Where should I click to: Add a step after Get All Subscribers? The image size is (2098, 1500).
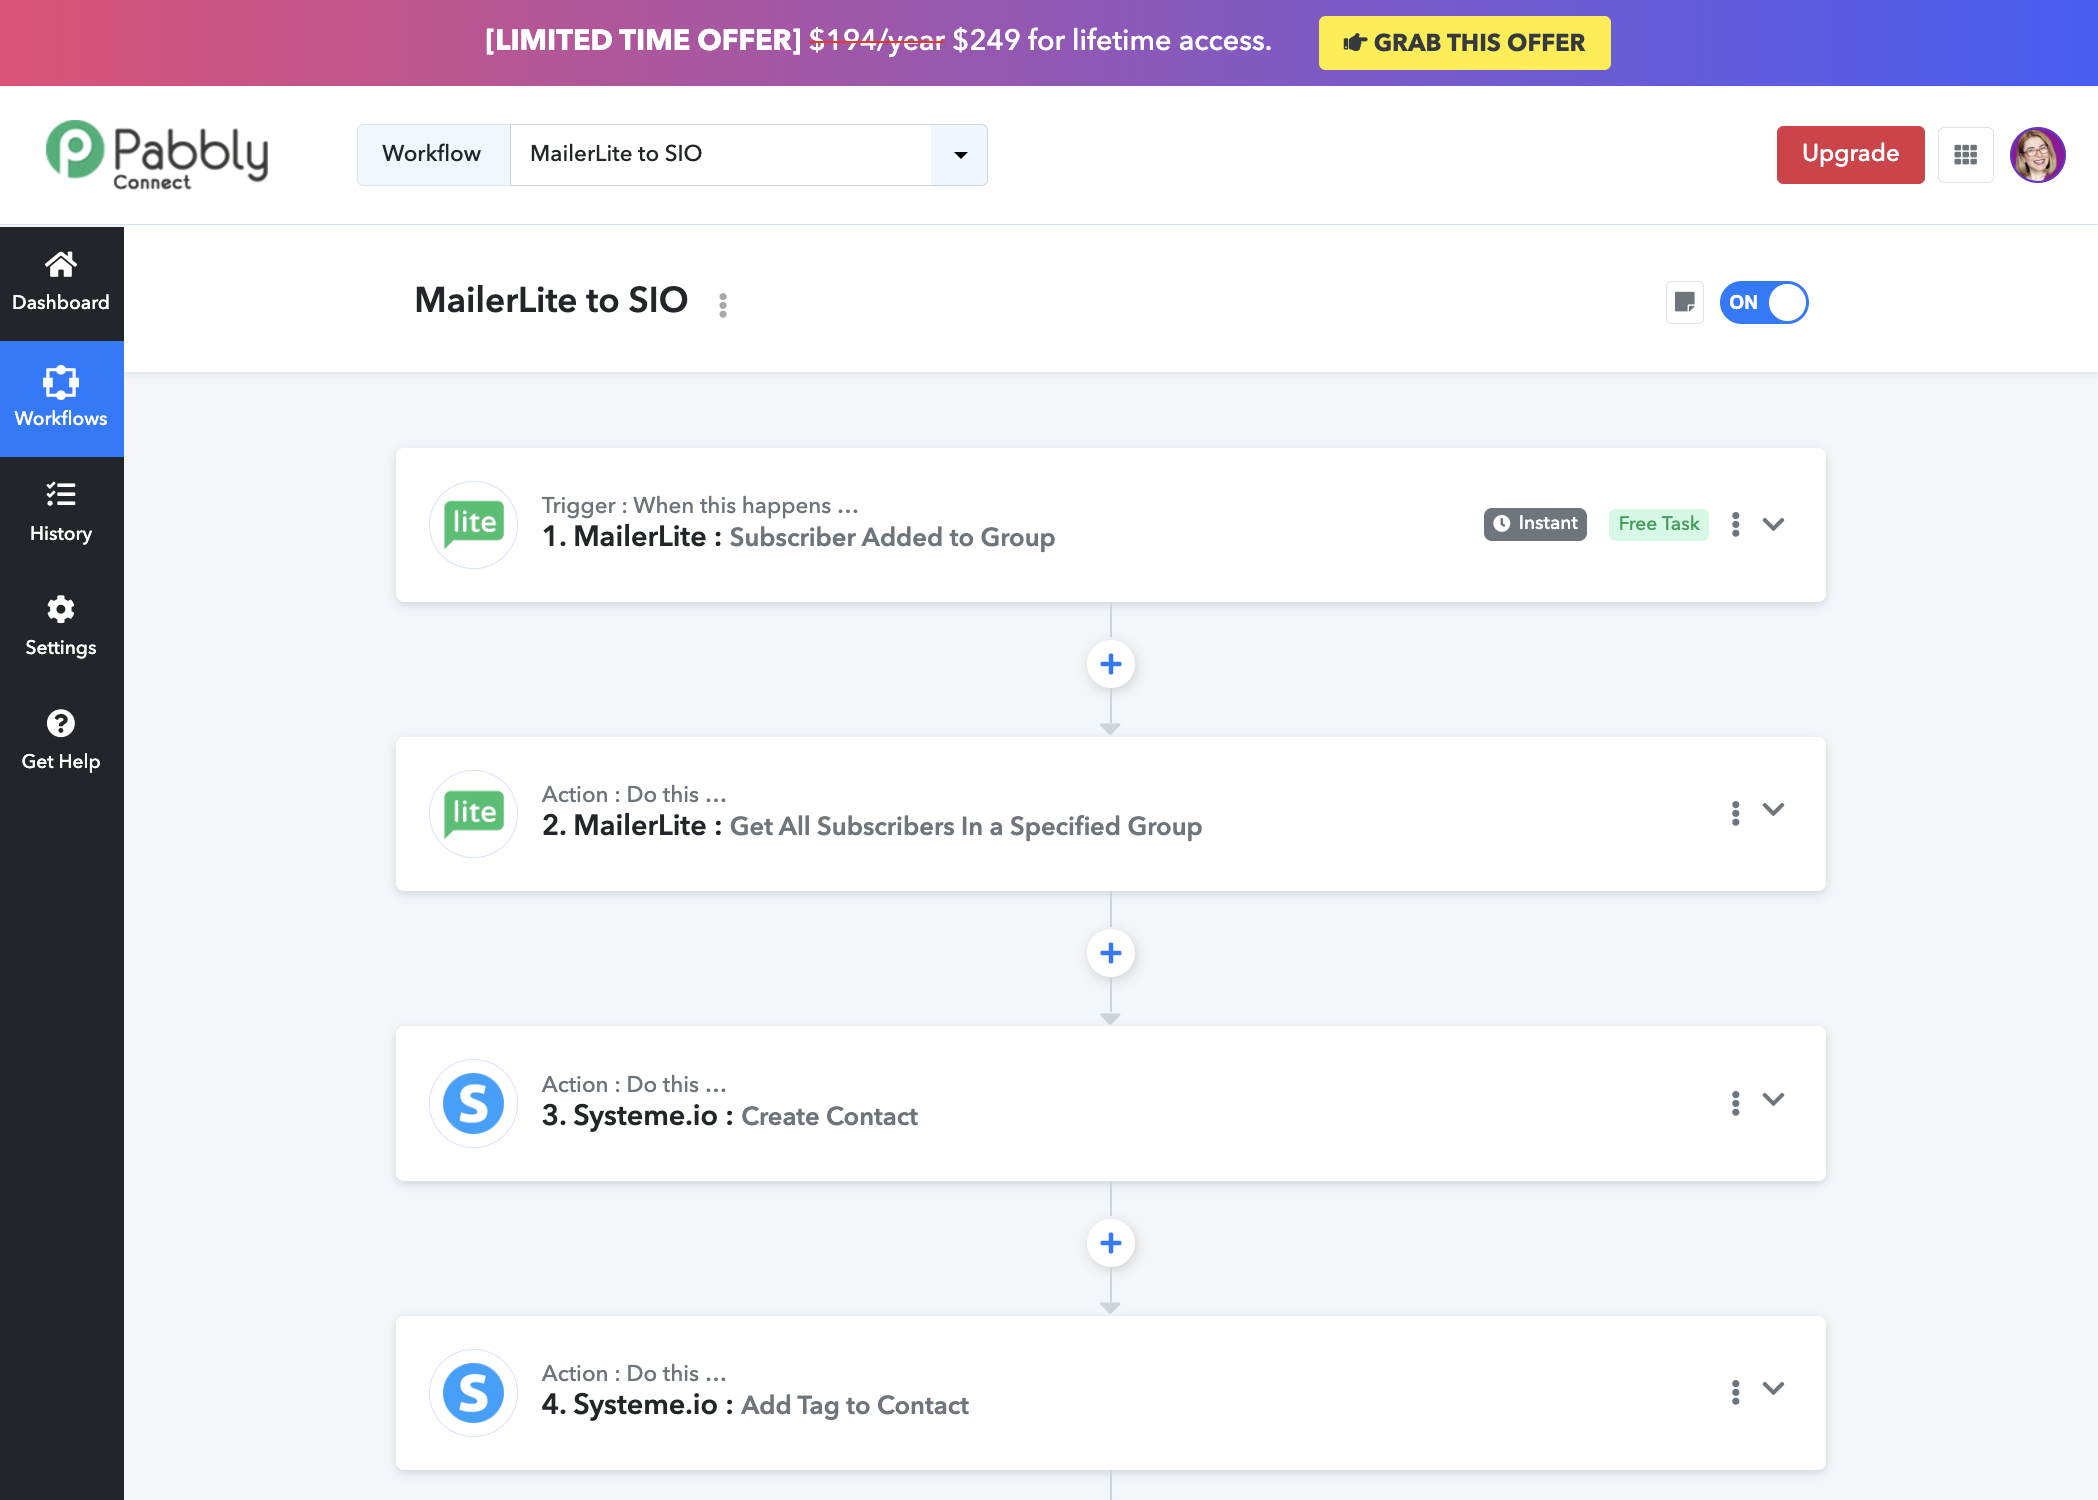point(1111,953)
